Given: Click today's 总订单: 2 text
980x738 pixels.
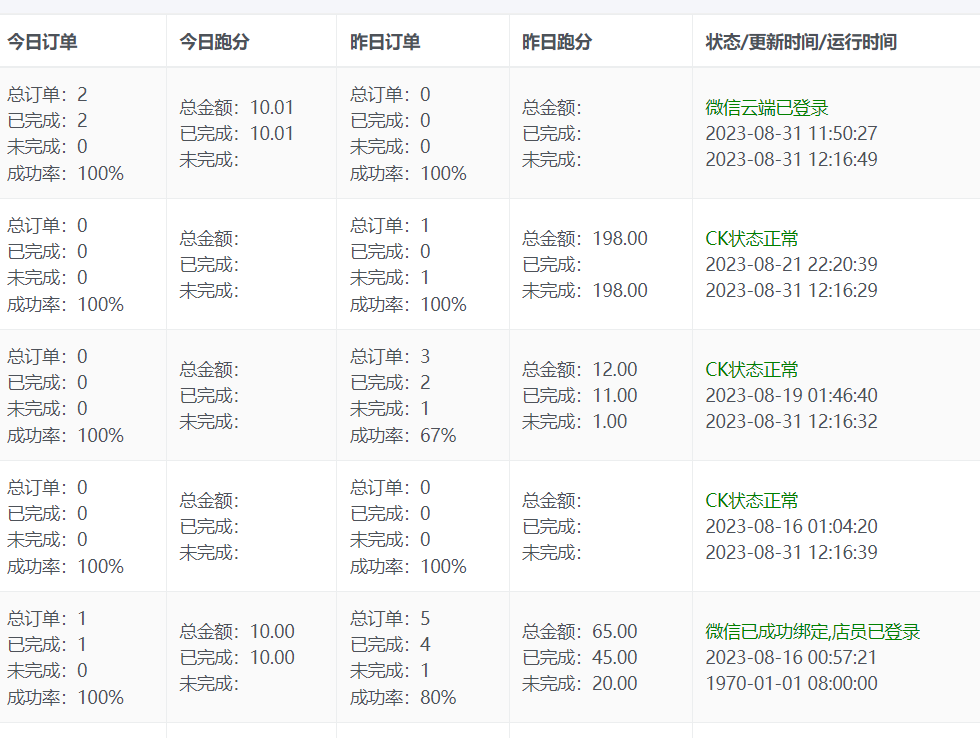Looking at the screenshot, I should pos(48,94).
